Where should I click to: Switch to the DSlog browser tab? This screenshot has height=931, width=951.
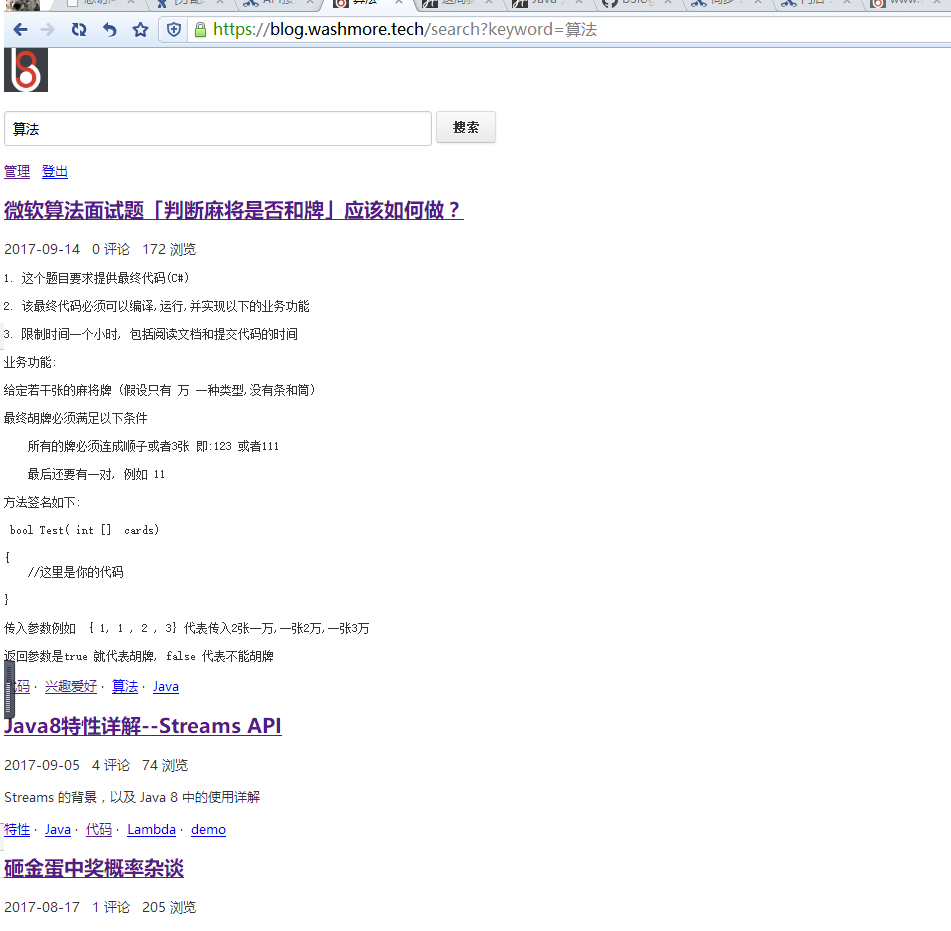[637, 5]
